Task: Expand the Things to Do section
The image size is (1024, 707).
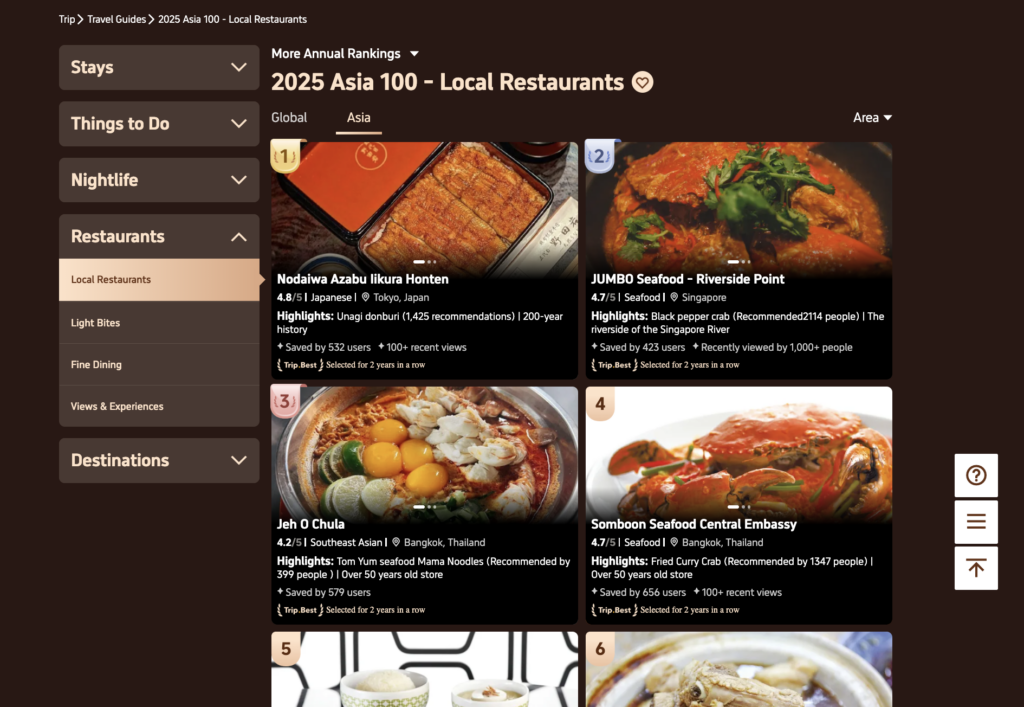Action: pos(159,124)
